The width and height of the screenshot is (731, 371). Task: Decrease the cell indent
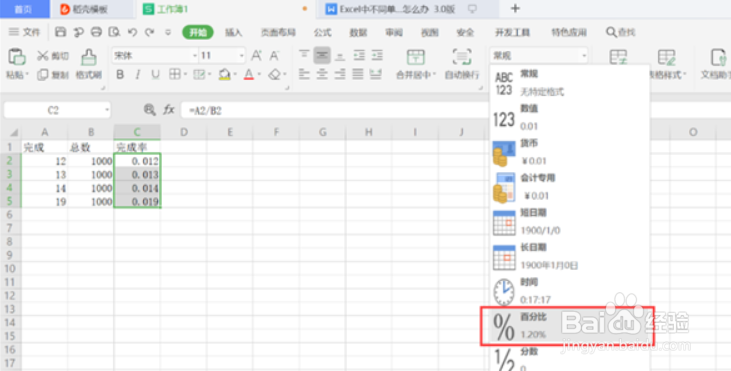click(x=359, y=55)
